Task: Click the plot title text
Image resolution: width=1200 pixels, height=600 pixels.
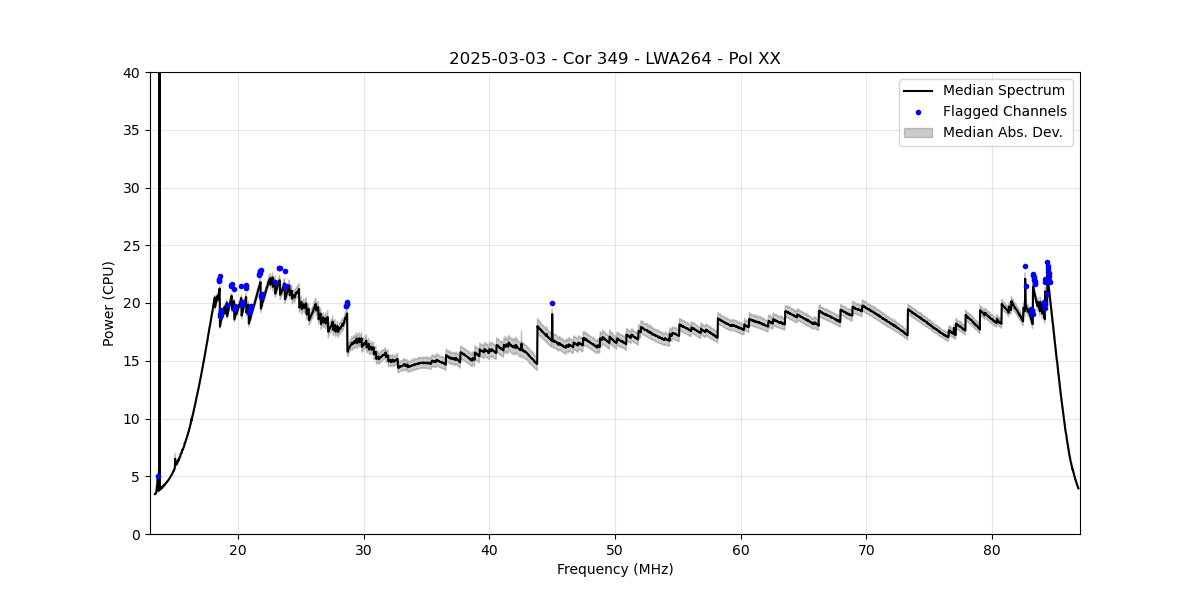Action: 614,59
